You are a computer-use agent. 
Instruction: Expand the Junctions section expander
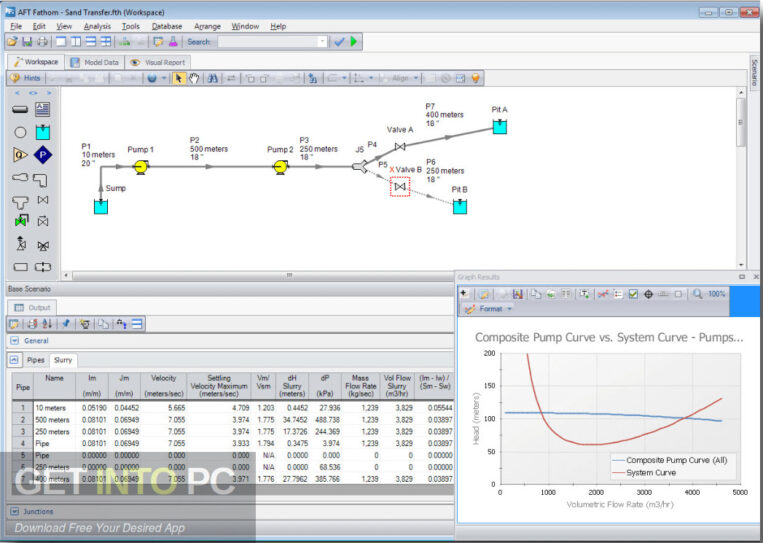(15, 511)
